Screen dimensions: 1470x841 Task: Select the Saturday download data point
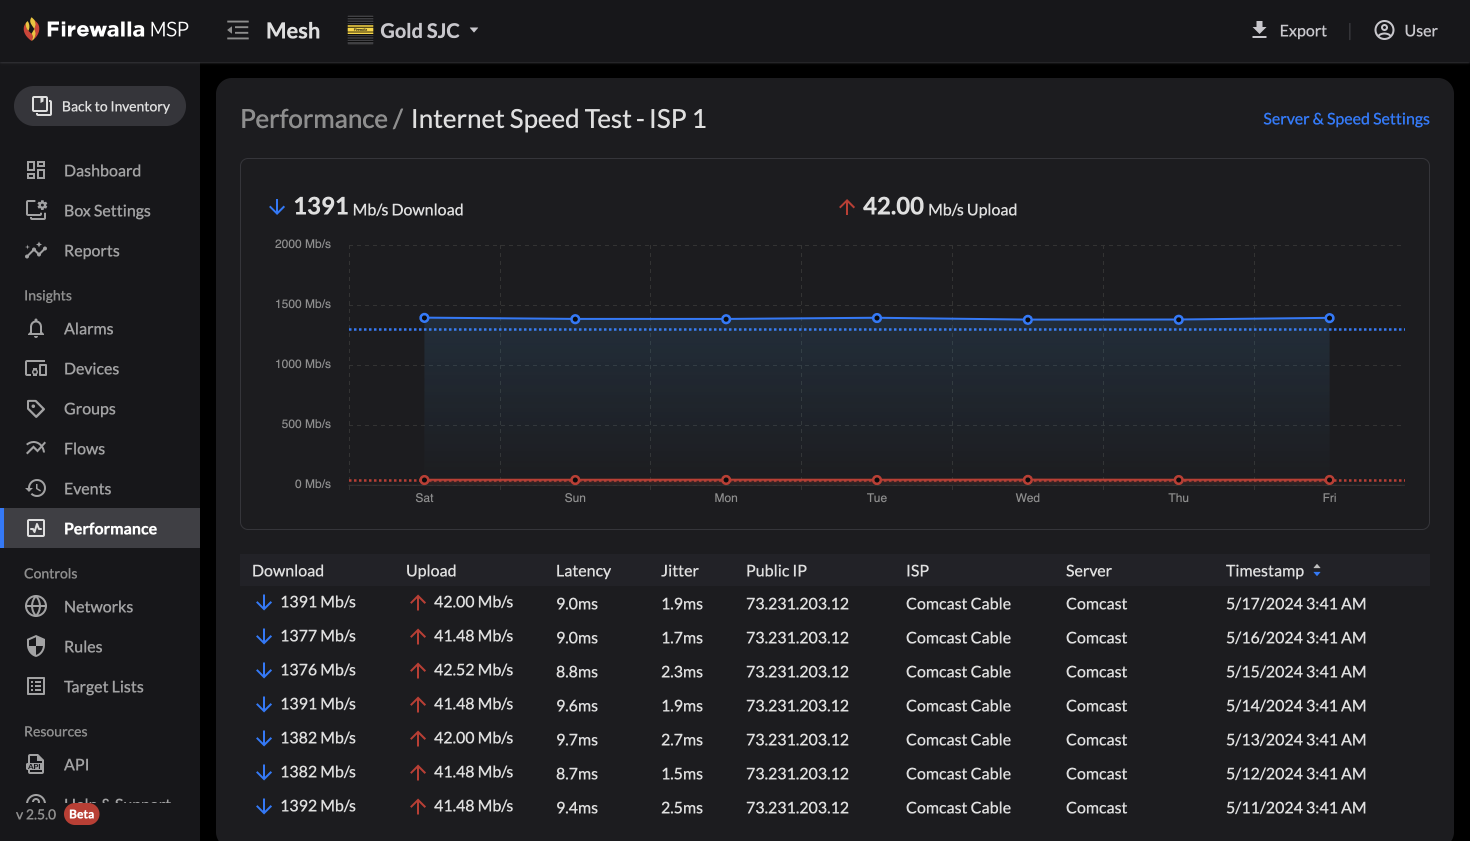pos(424,318)
